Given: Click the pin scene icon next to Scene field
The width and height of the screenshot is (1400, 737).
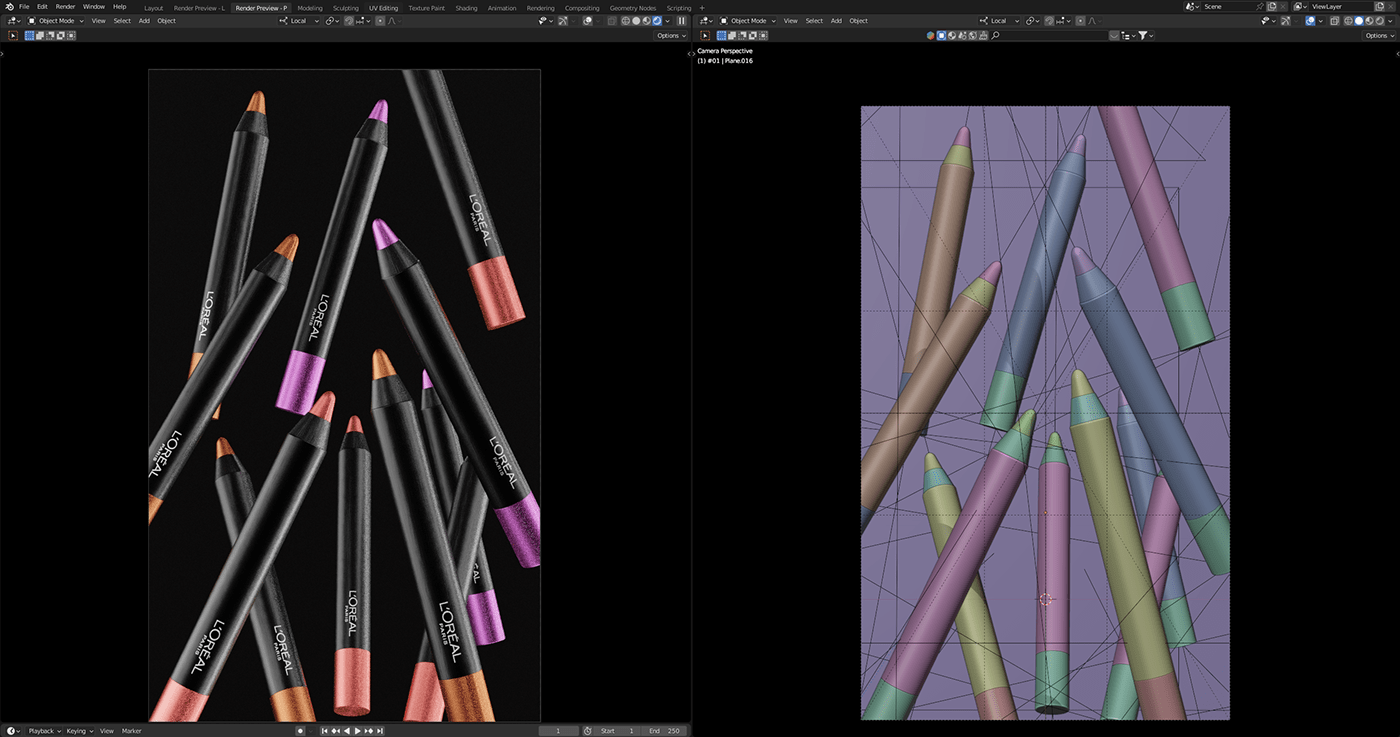Looking at the screenshot, I should pos(1258,7).
